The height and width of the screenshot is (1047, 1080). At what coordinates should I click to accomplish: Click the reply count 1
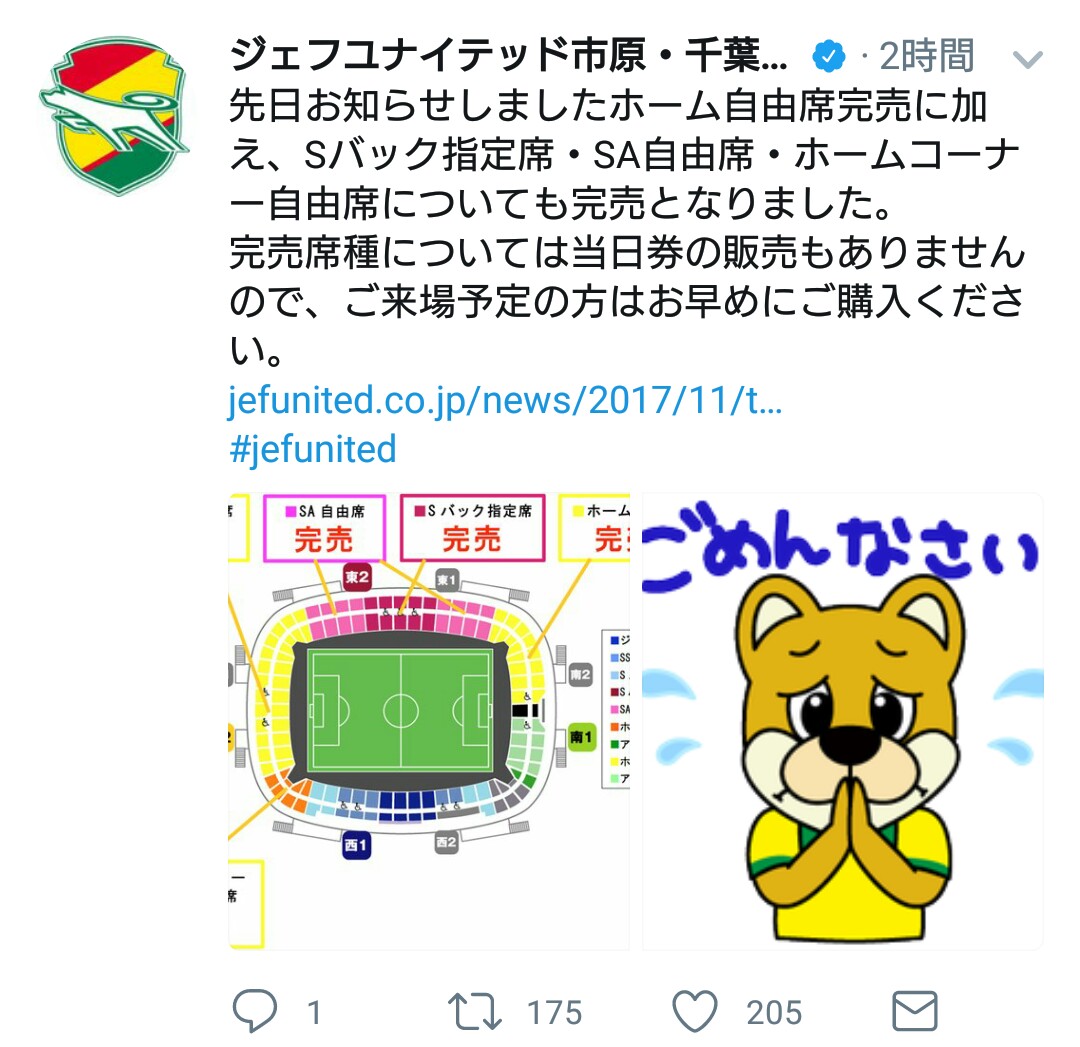click(x=314, y=1013)
